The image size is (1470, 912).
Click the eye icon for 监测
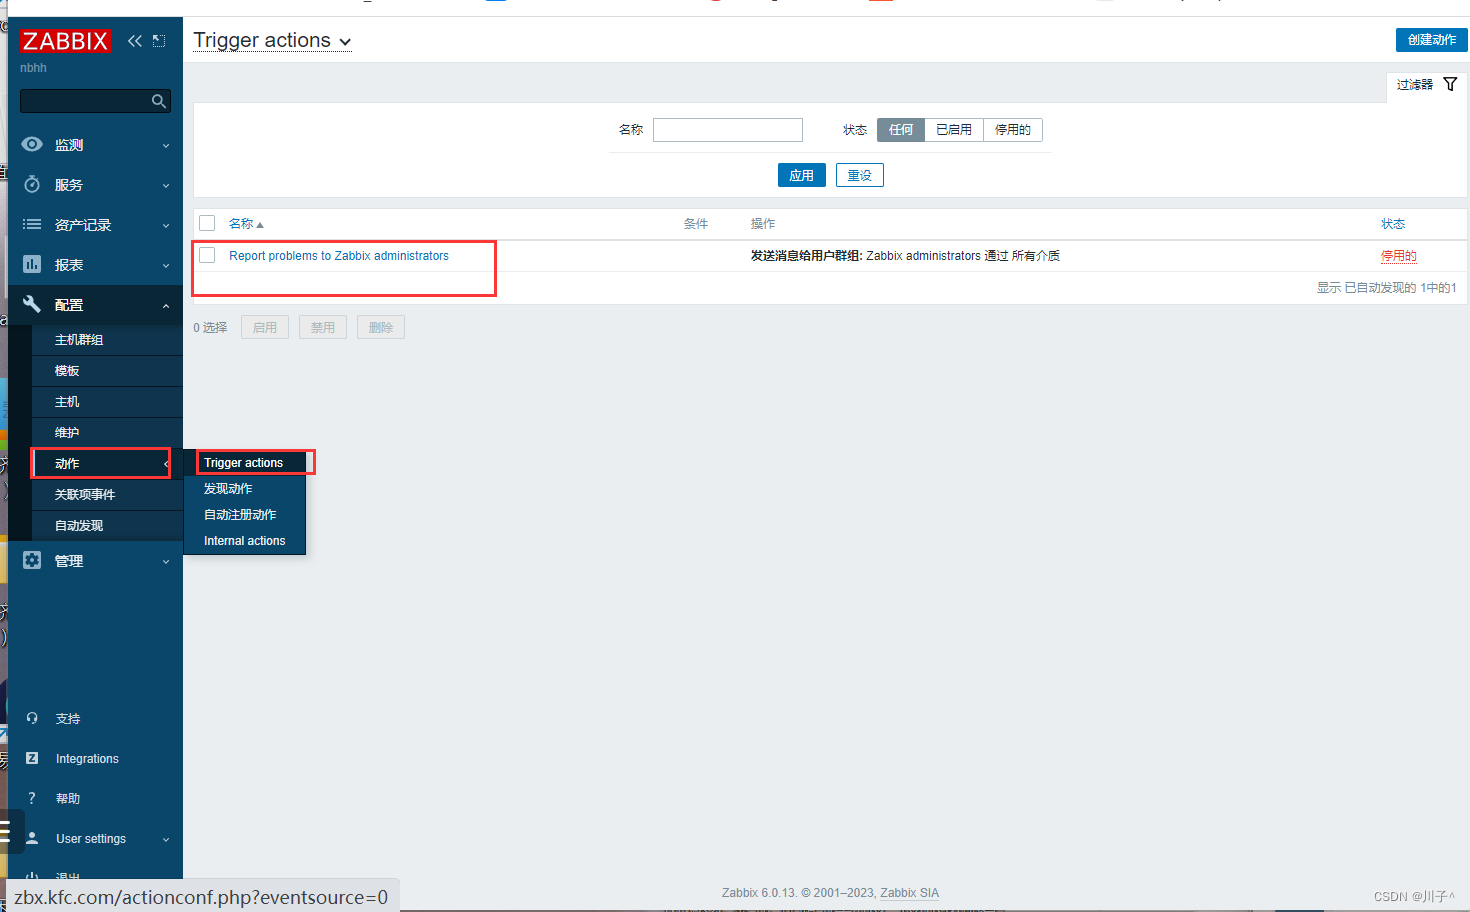point(32,144)
